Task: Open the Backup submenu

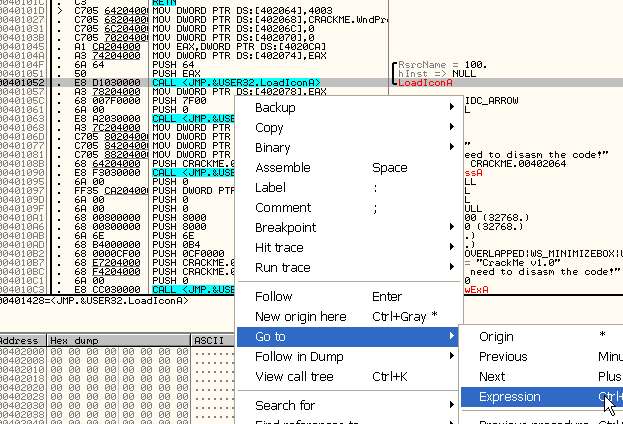Action: 275,107
